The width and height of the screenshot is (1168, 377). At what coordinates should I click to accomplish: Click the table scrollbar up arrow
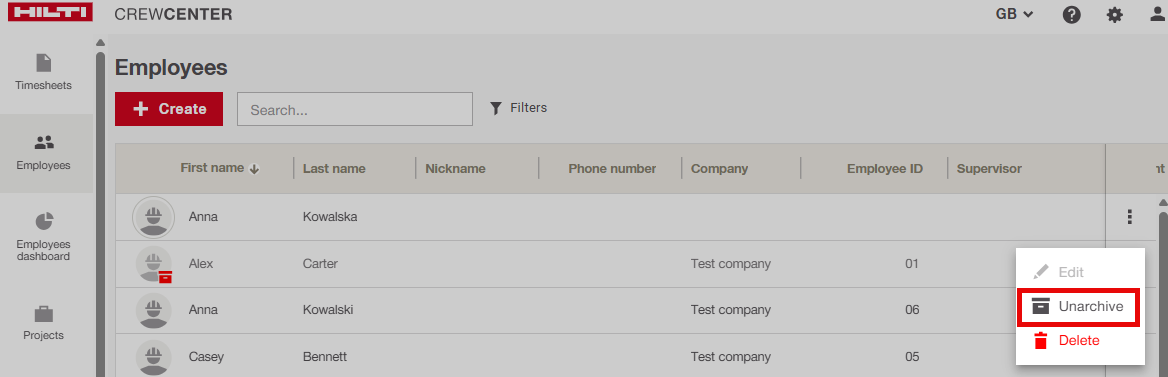(1163, 203)
